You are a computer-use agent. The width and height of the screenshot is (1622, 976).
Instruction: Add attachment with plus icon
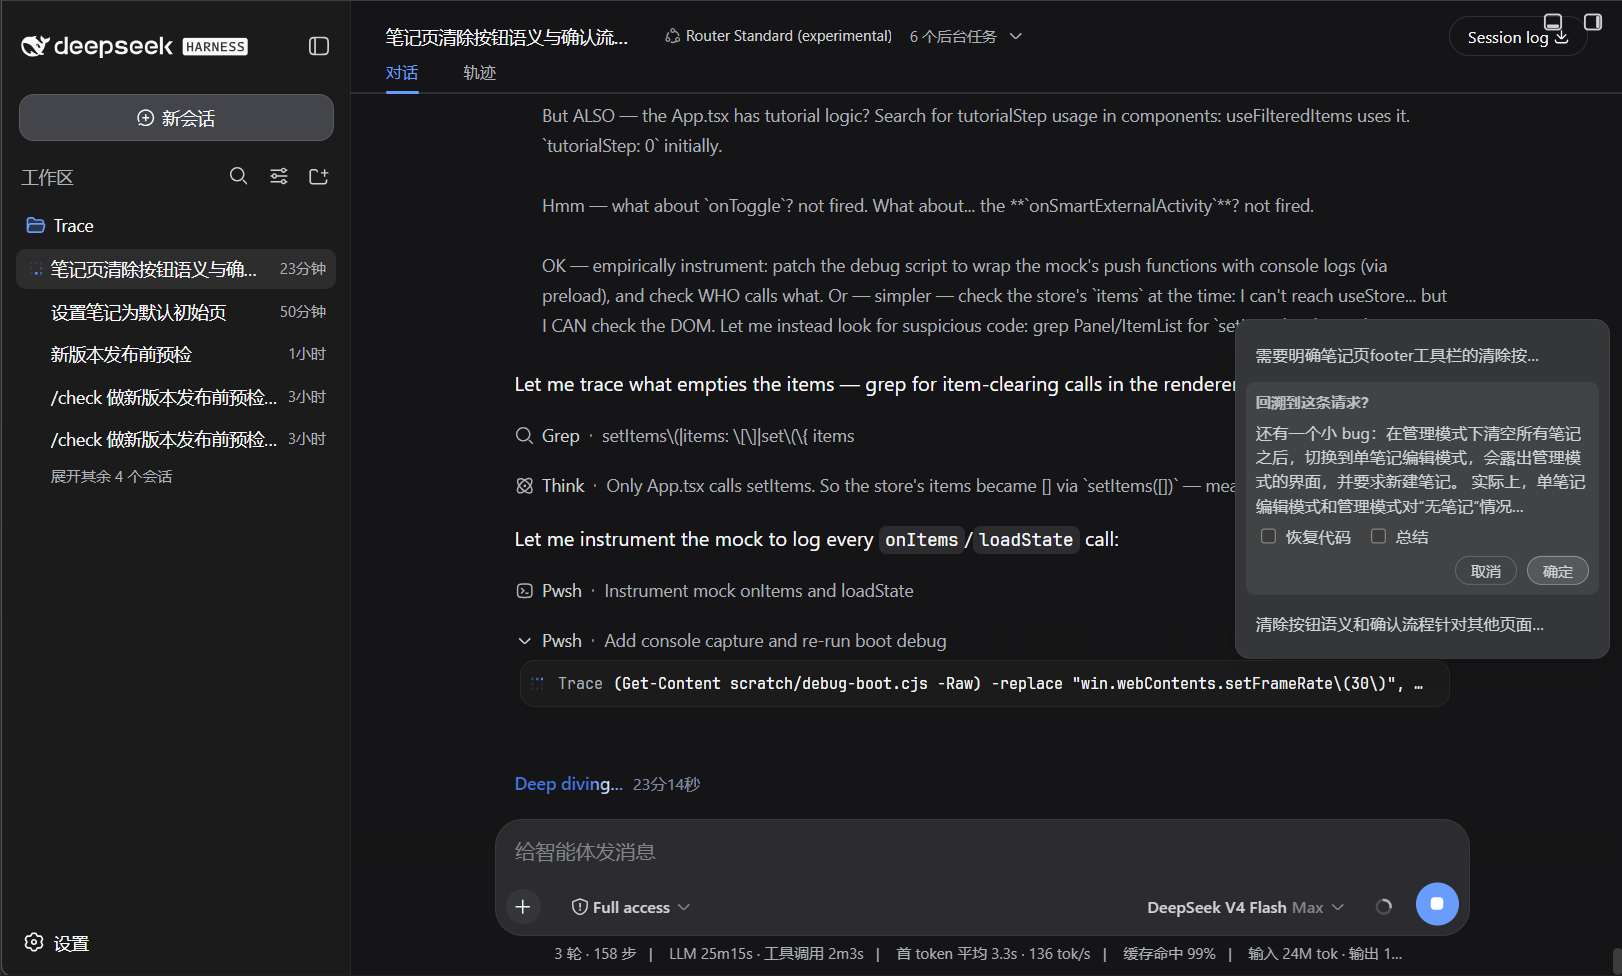click(x=522, y=907)
